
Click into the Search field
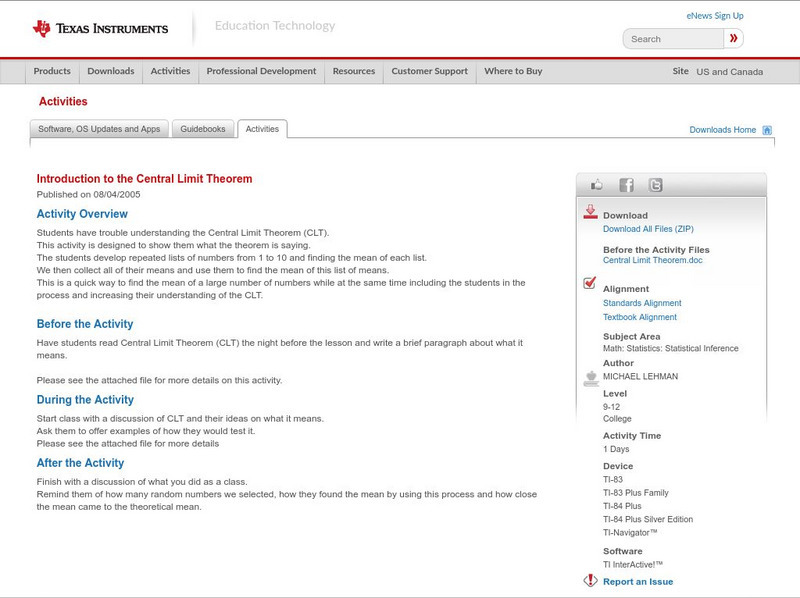click(673, 39)
